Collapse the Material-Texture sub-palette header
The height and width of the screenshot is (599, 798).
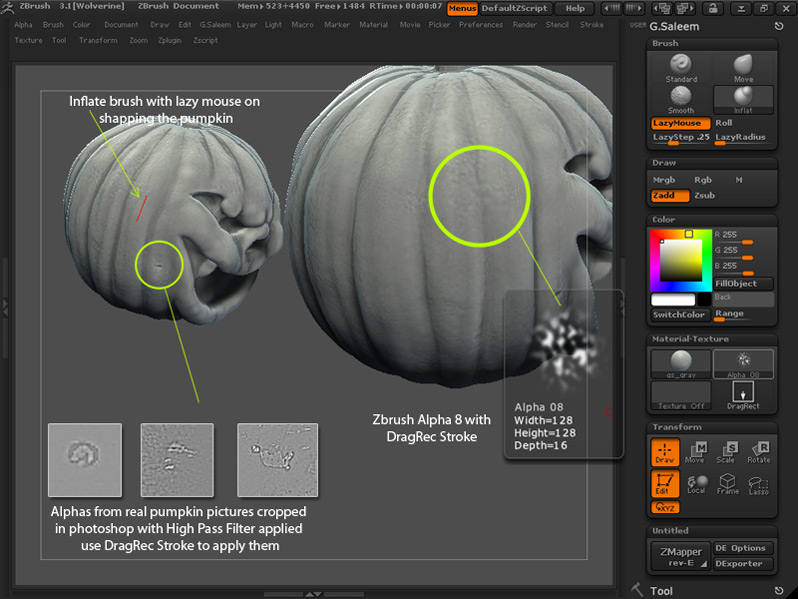[712, 339]
